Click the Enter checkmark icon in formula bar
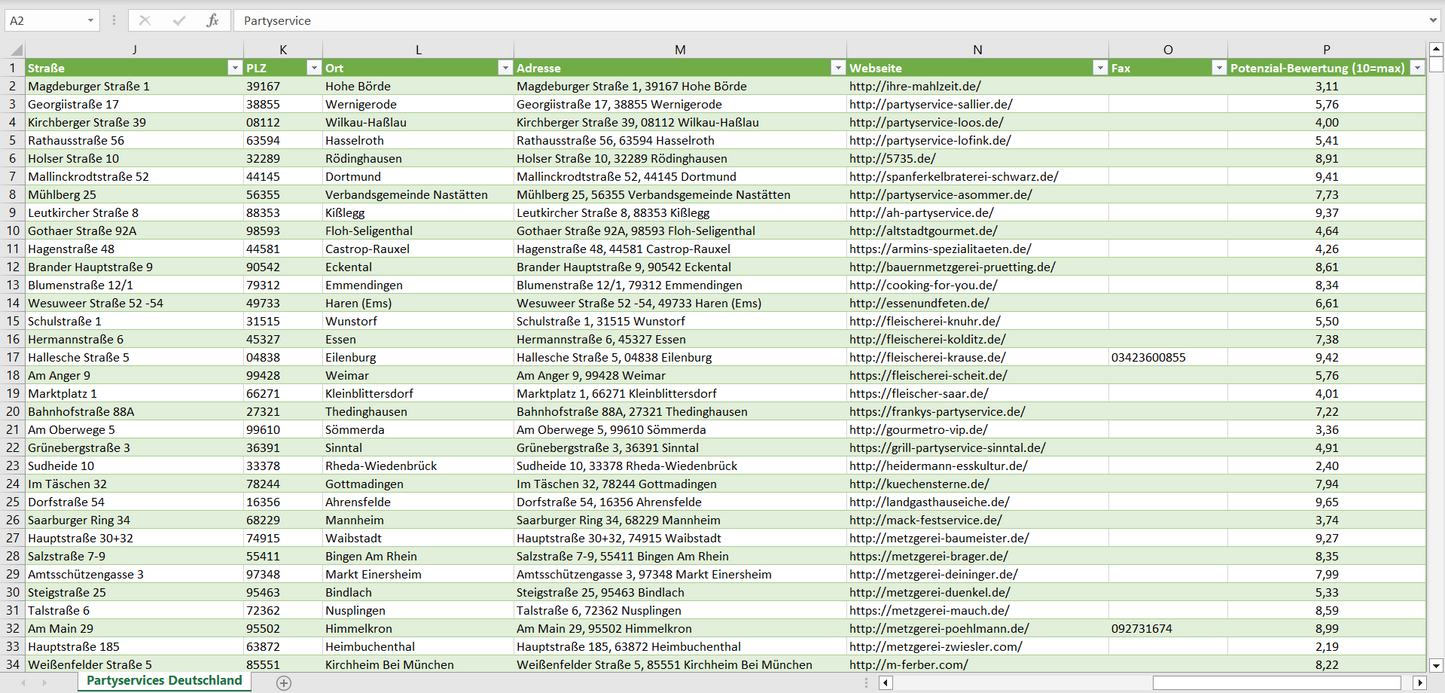1445x693 pixels. pos(179,20)
